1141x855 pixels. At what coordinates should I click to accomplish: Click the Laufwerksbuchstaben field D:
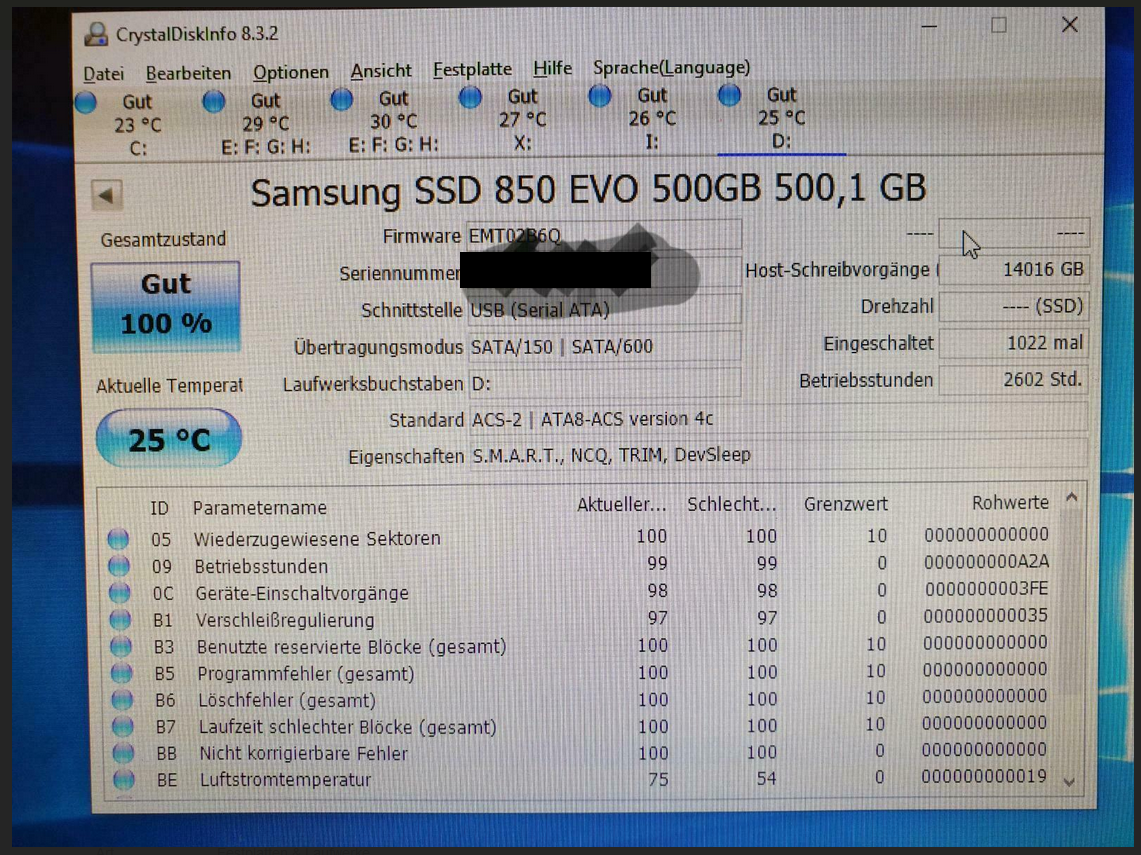tap(604, 383)
